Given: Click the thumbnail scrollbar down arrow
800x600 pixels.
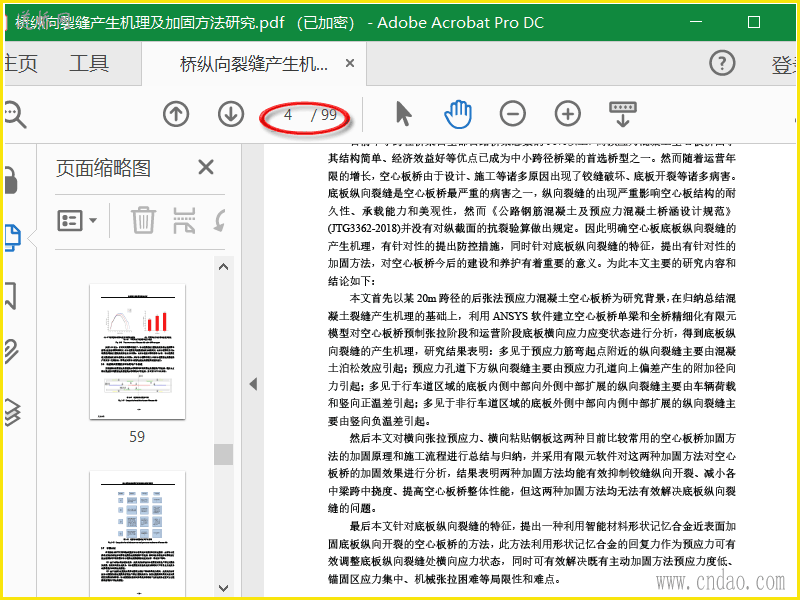Looking at the screenshot, I should click(223, 588).
